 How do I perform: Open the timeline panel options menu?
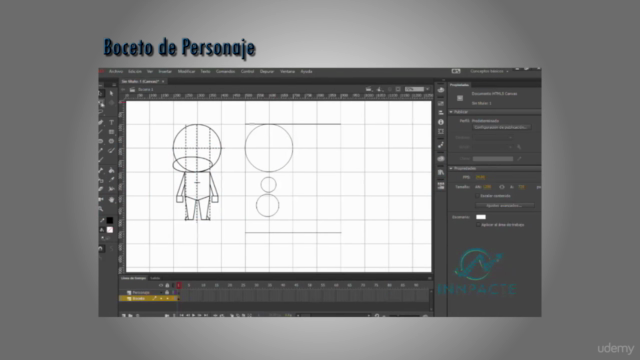[429, 278]
